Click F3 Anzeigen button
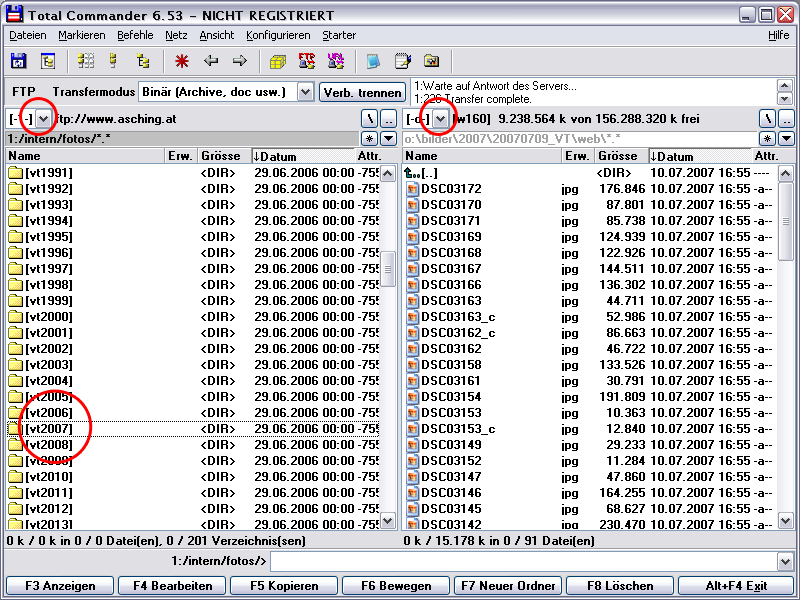 coord(60,586)
